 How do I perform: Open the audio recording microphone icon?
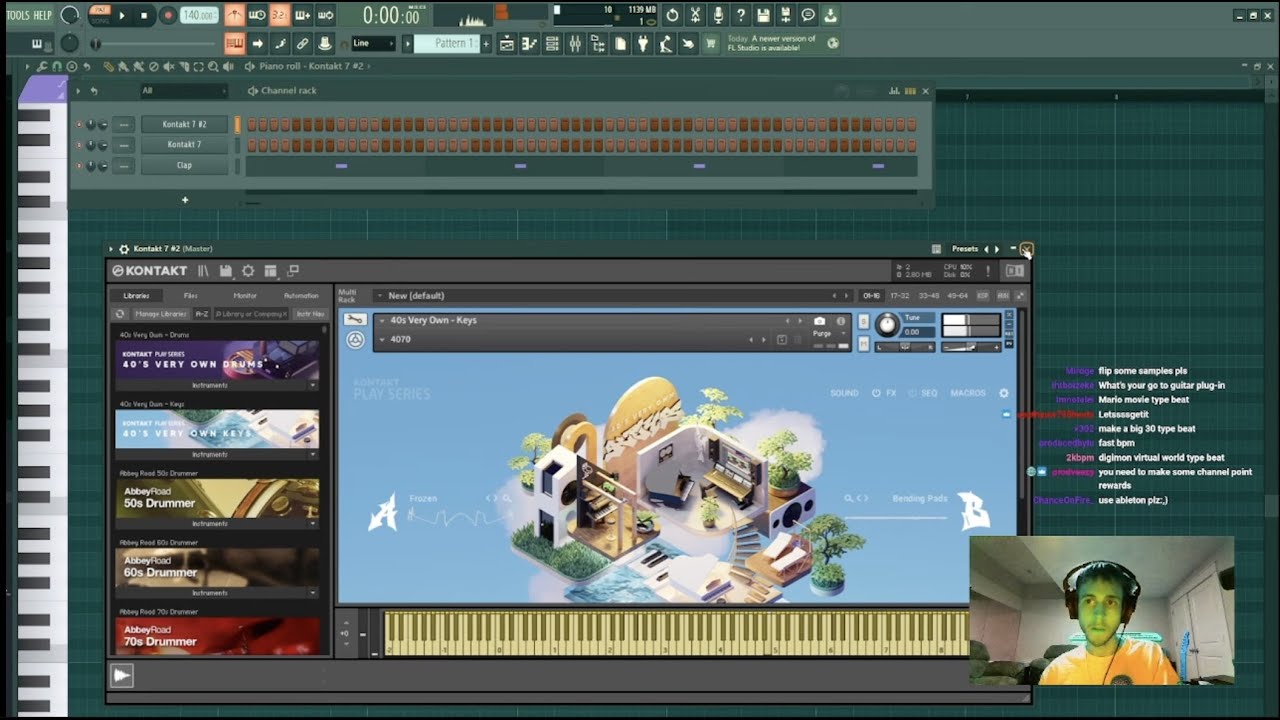point(718,15)
